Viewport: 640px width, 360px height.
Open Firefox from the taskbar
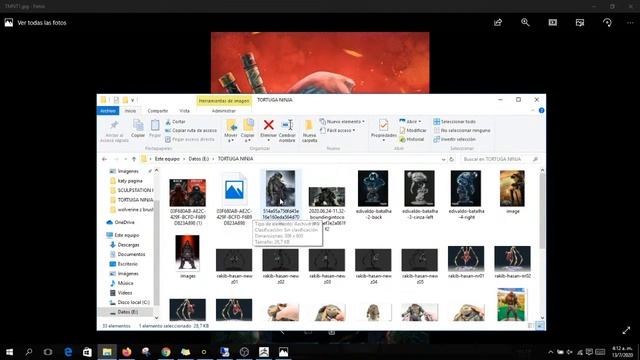(127, 352)
